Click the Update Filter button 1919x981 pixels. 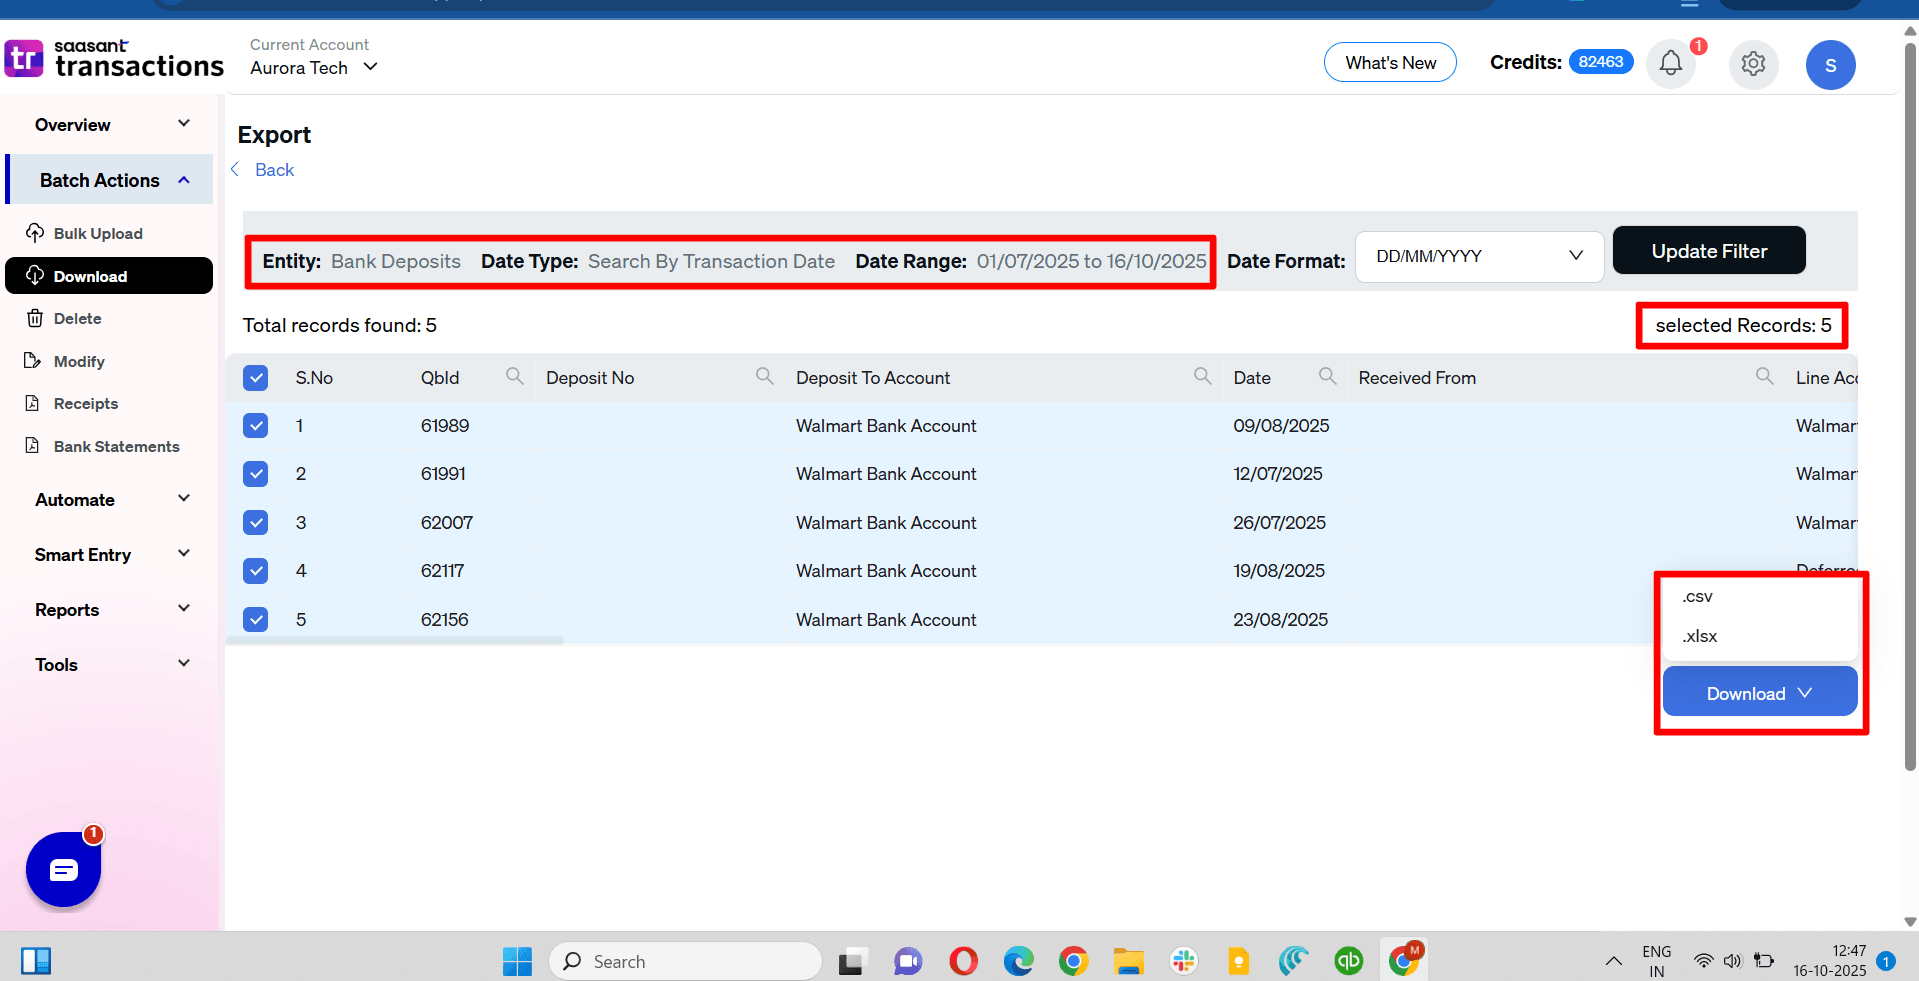1708,250
